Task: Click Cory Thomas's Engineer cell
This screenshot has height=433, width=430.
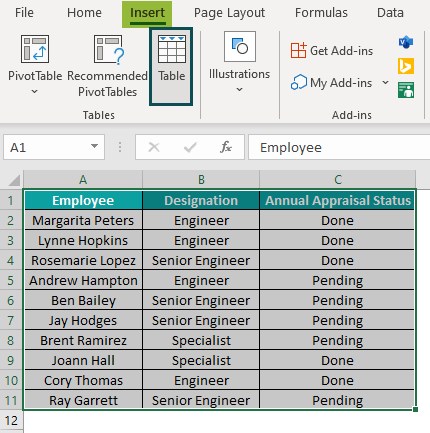Action: tap(201, 380)
